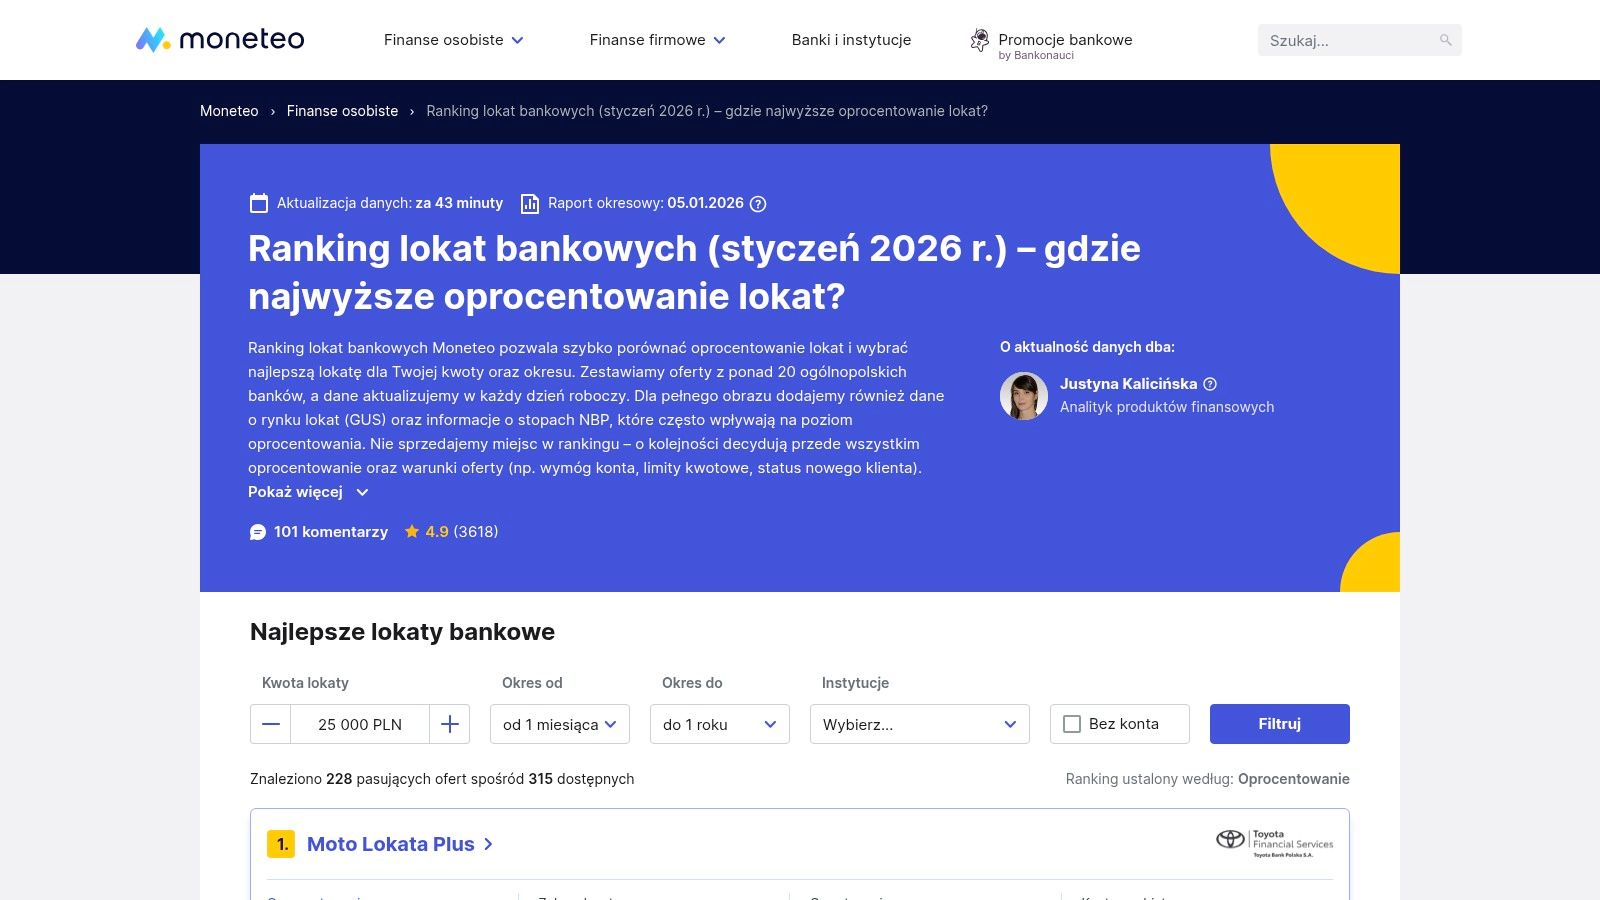This screenshot has height=900, width=1600.
Task: Click the 'Znaleziono 228 pasujących ofert' text
Action: pyautogui.click(x=442, y=779)
